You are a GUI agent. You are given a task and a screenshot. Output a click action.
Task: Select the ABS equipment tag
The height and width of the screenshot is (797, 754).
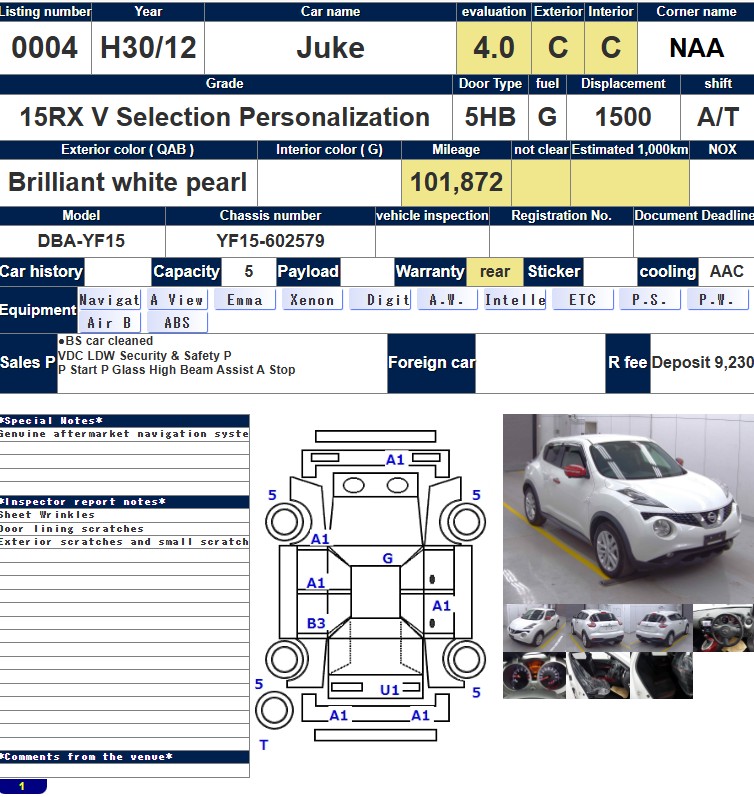click(177, 322)
